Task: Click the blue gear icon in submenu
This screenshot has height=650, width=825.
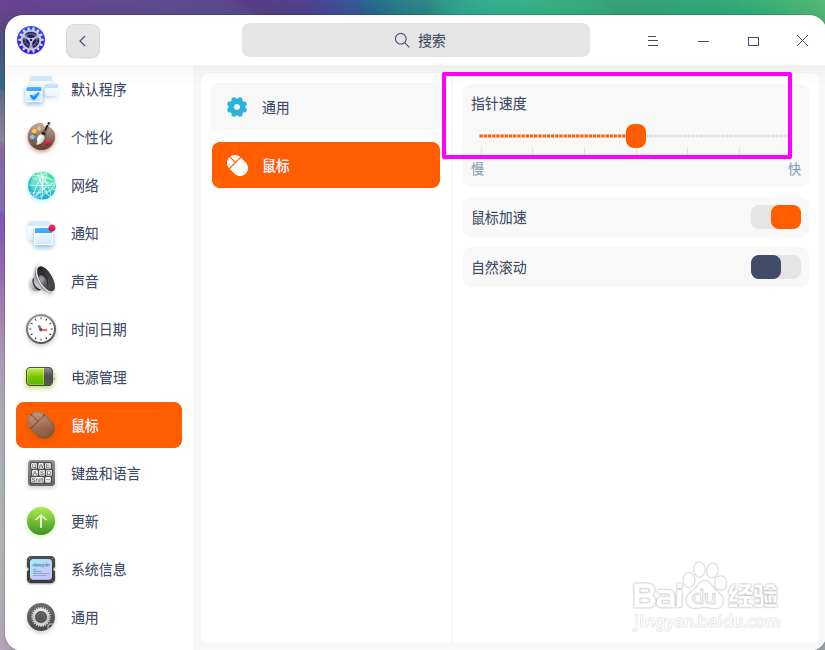Action: pos(237,107)
